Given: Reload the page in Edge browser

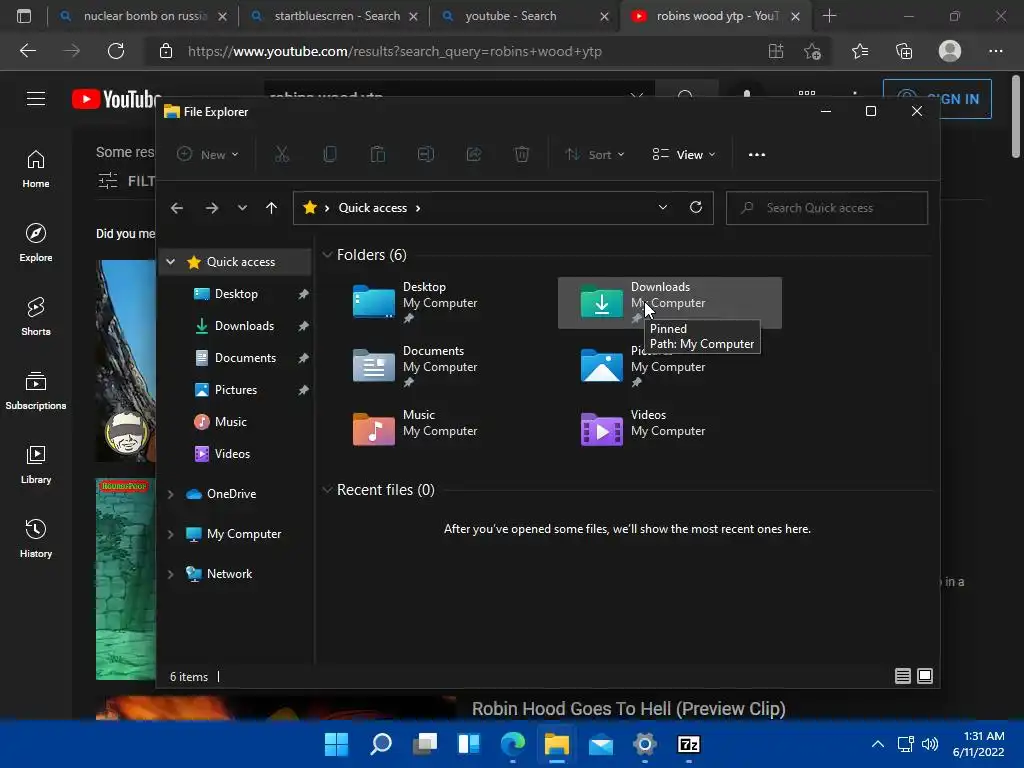Looking at the screenshot, I should coord(116,51).
